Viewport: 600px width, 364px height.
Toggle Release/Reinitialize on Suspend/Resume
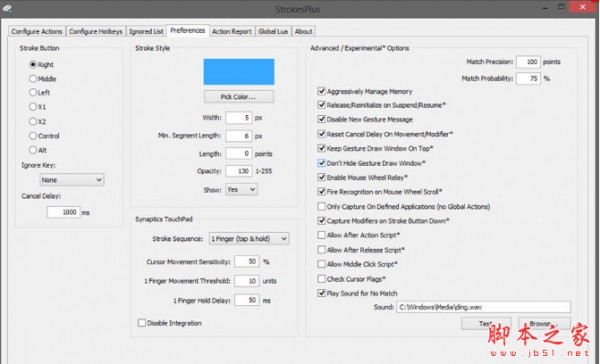coord(382,105)
